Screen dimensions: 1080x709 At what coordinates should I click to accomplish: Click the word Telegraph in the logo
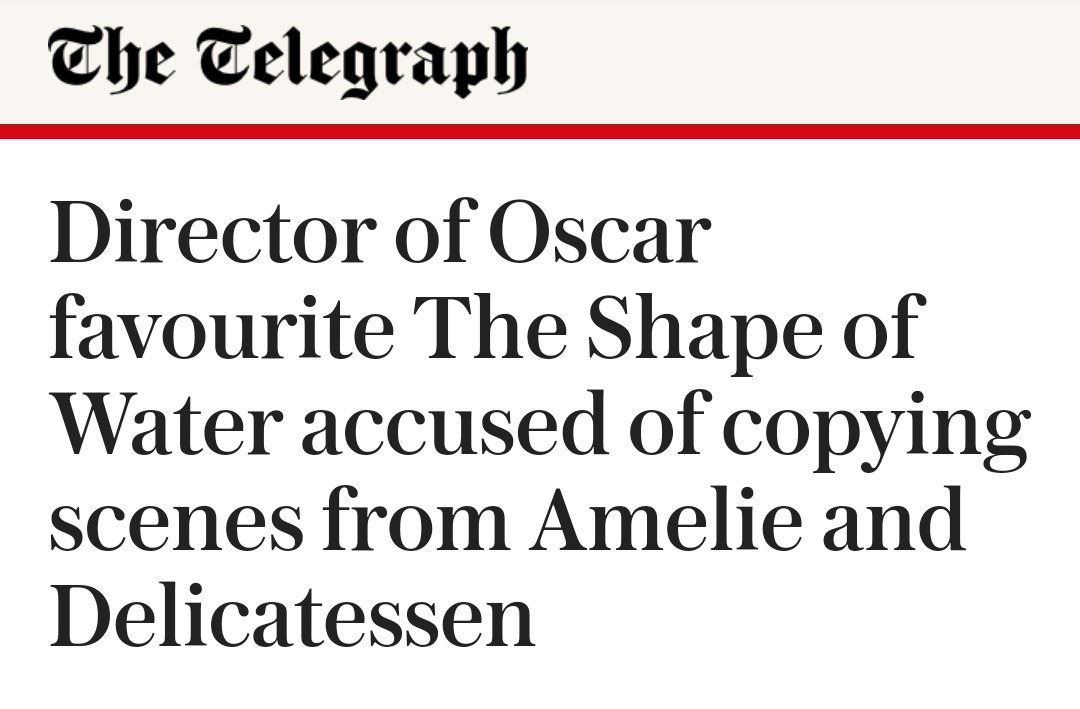(x=363, y=61)
